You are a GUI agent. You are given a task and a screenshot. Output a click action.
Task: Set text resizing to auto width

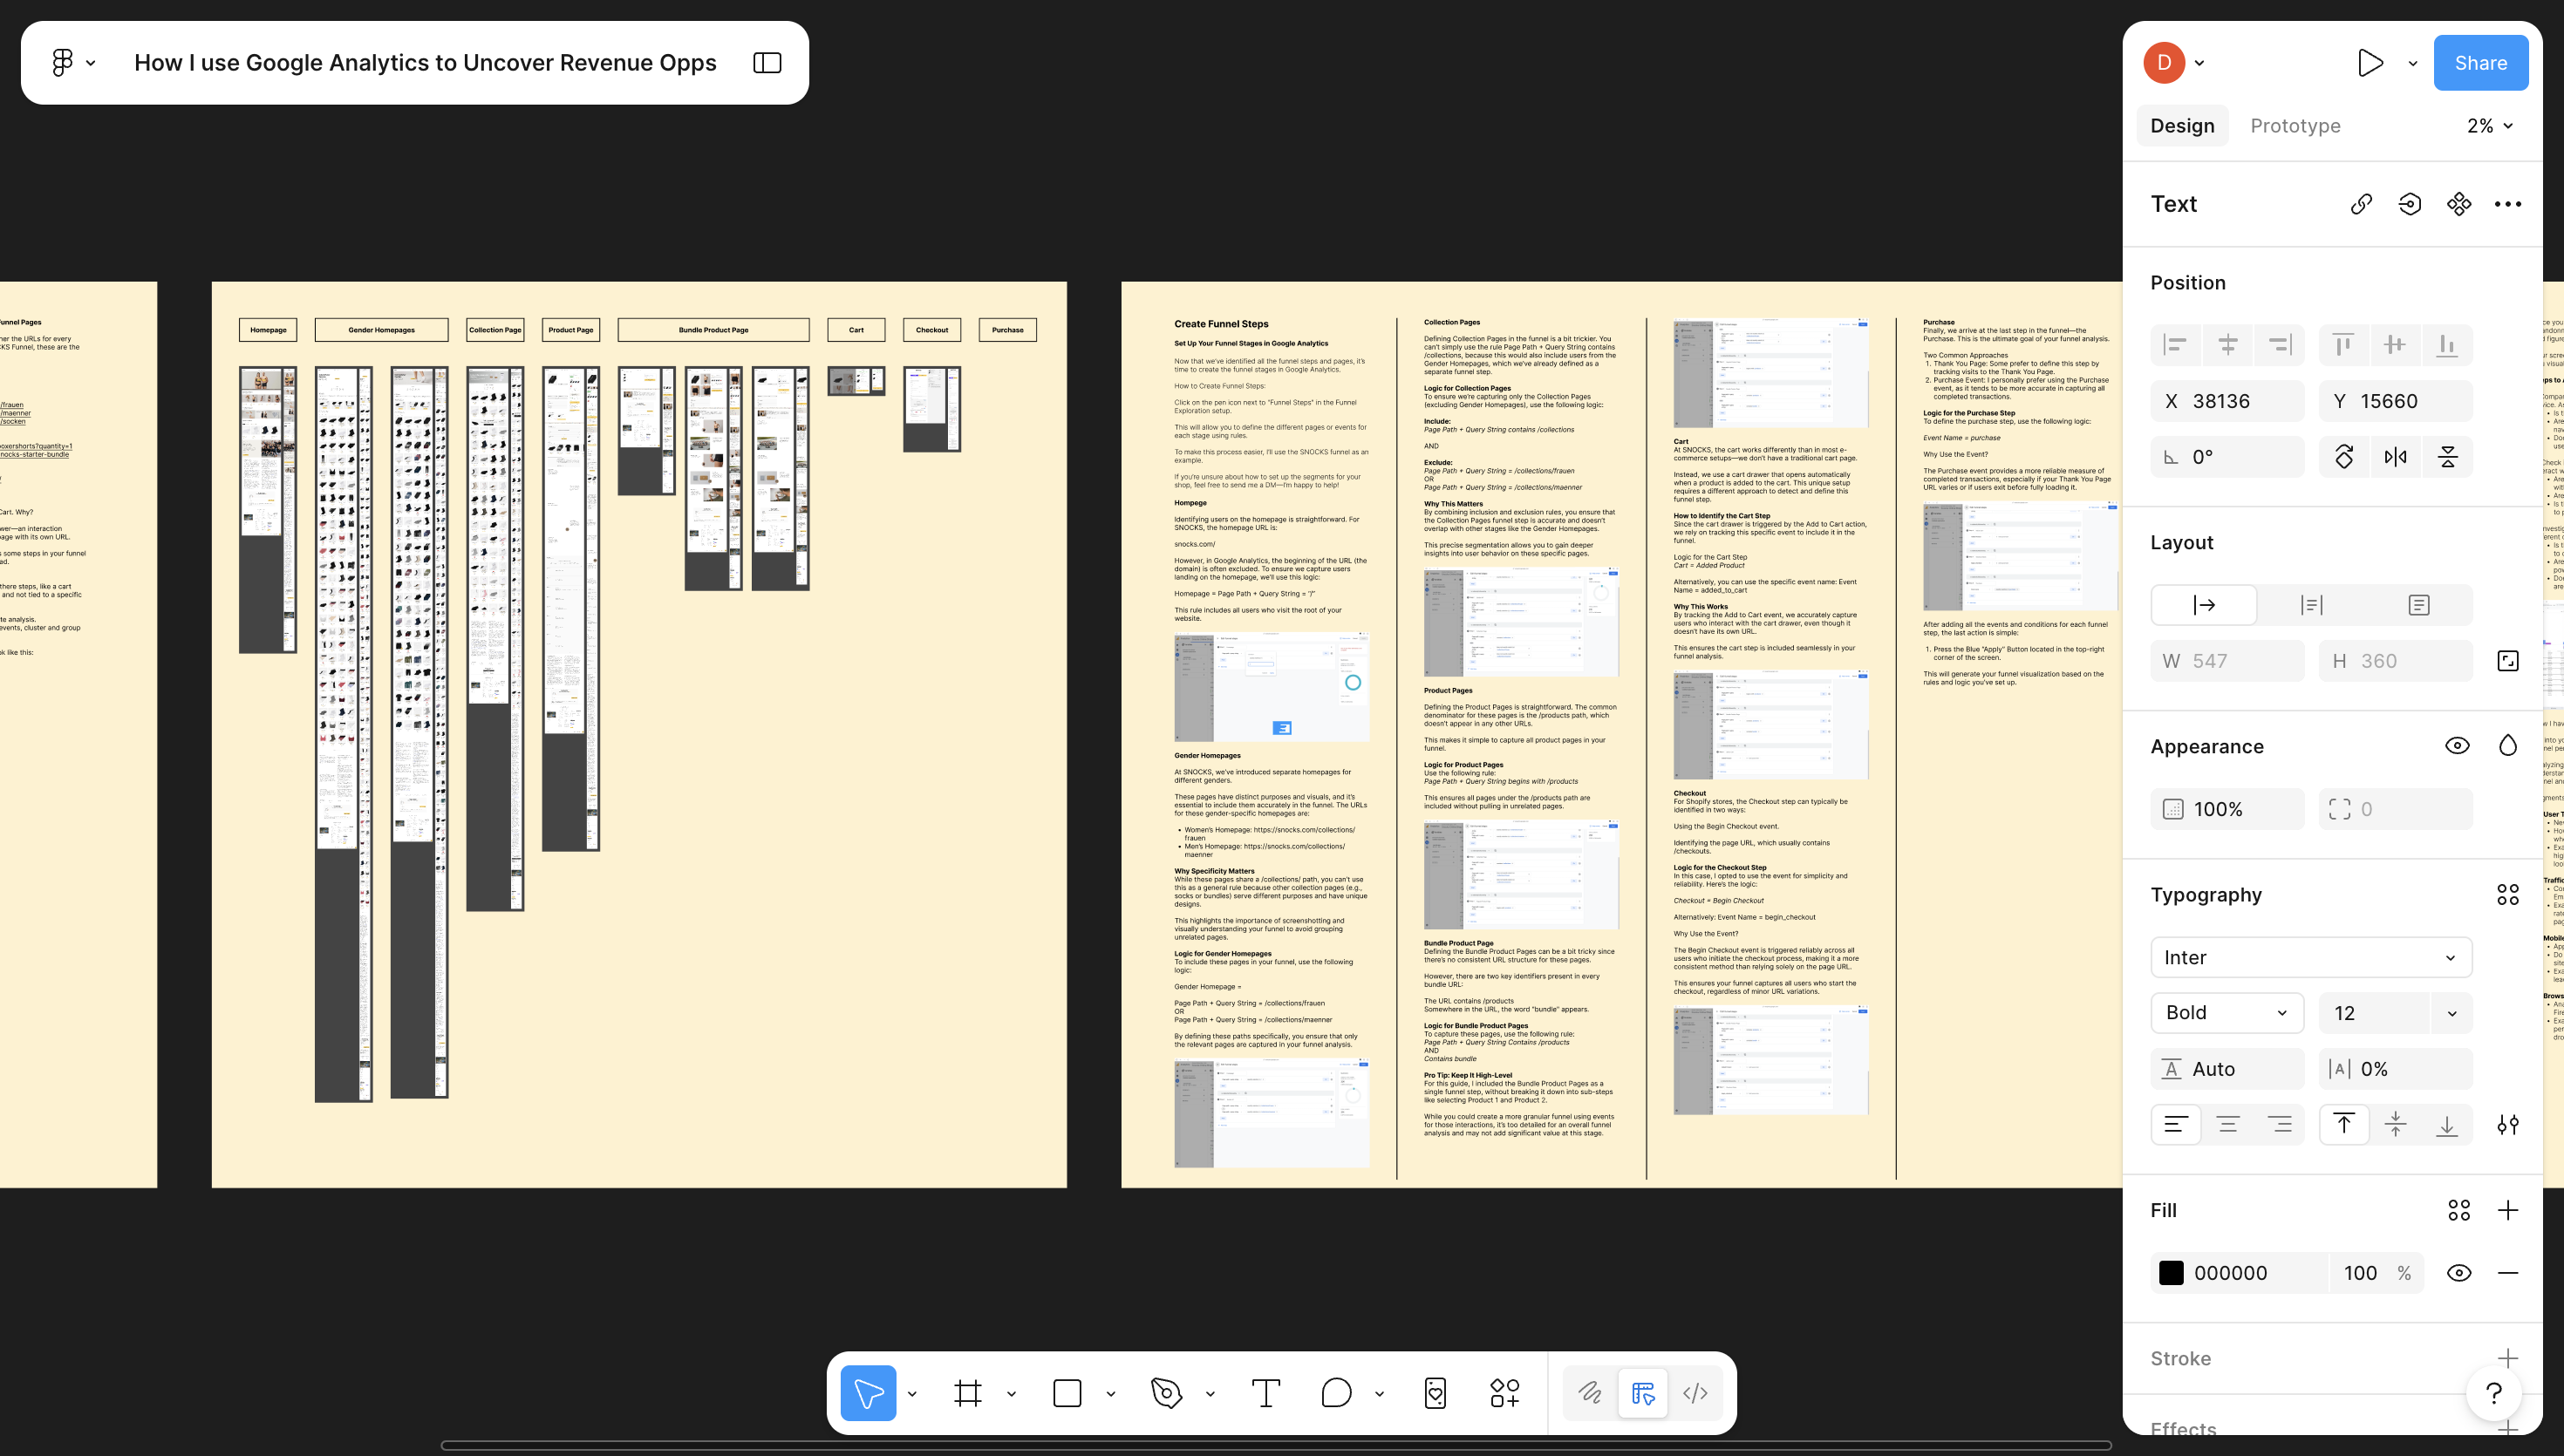[x=2204, y=605]
